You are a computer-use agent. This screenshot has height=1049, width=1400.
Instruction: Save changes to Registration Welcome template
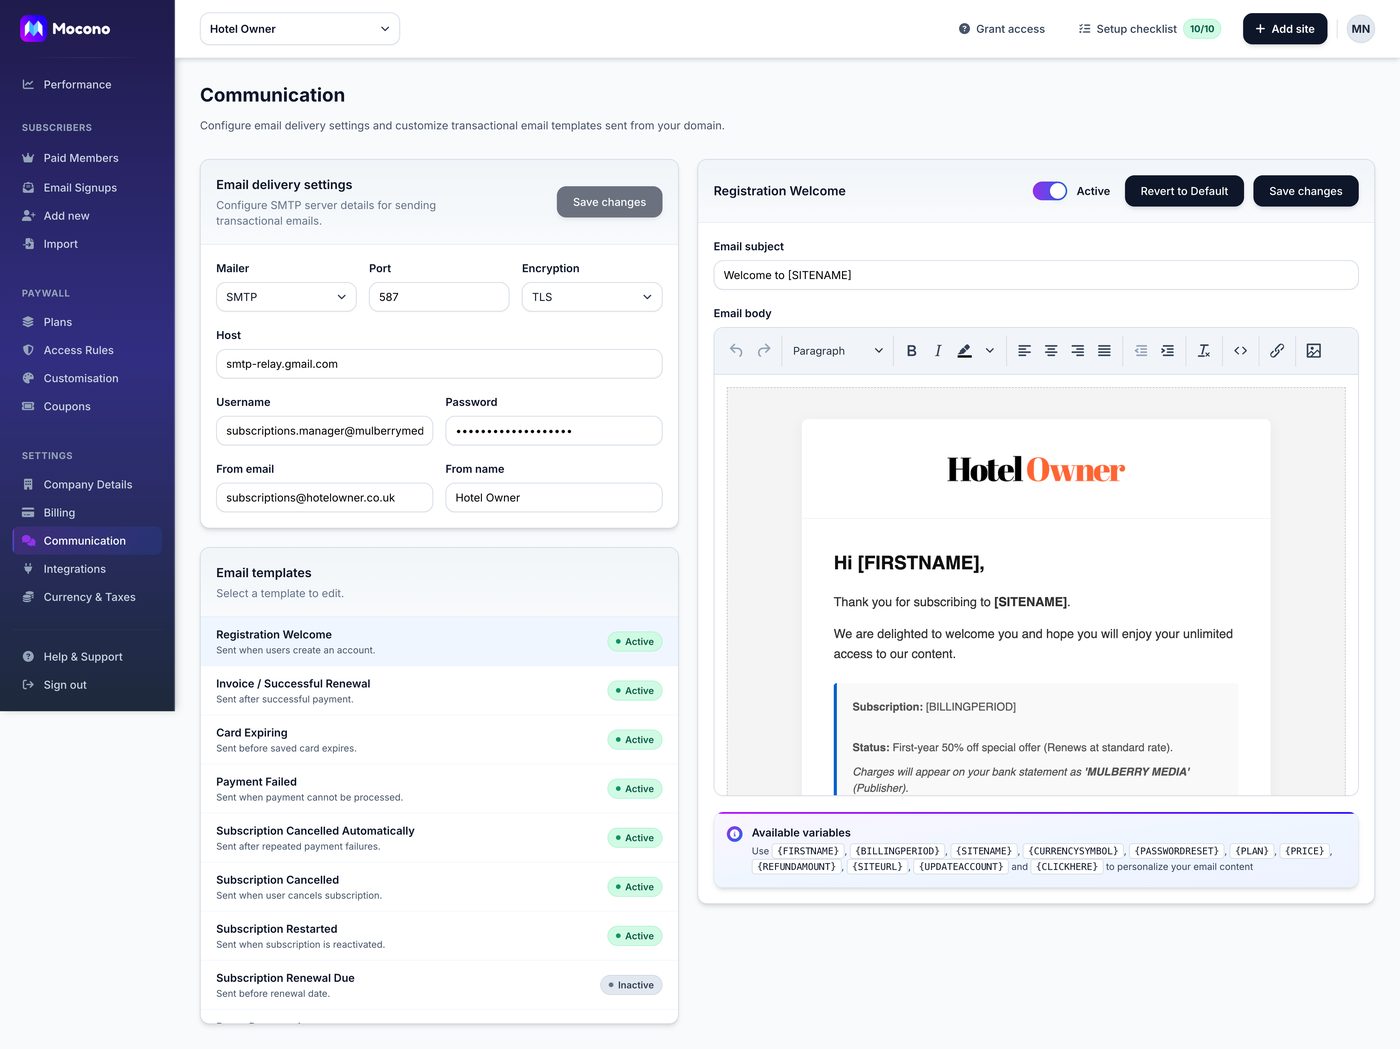coord(1305,191)
